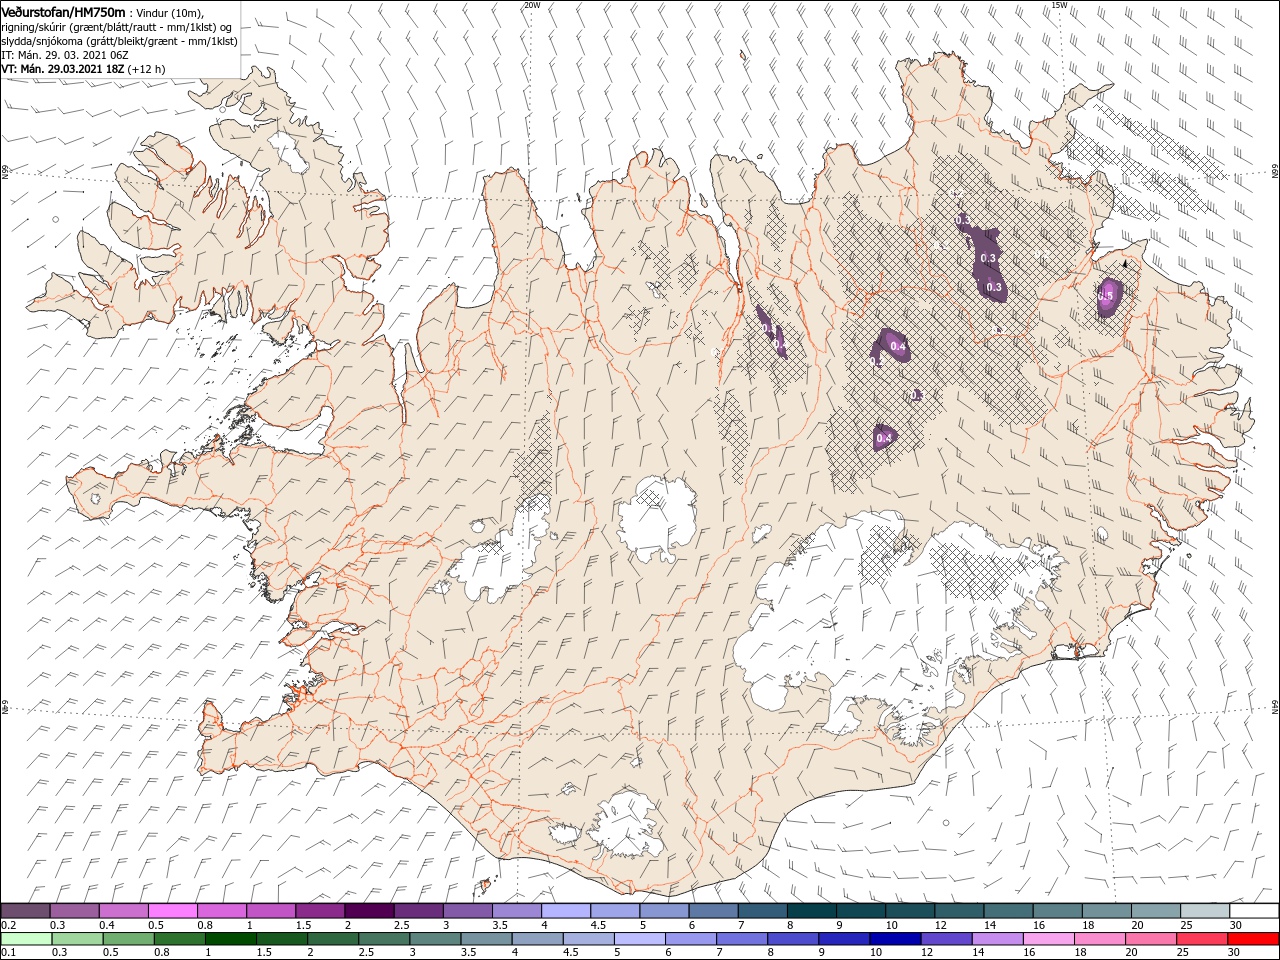The width and height of the screenshot is (1280, 960).
Task: Select the bright pink upper swatch starting at 0.5
Action: (x=172, y=911)
